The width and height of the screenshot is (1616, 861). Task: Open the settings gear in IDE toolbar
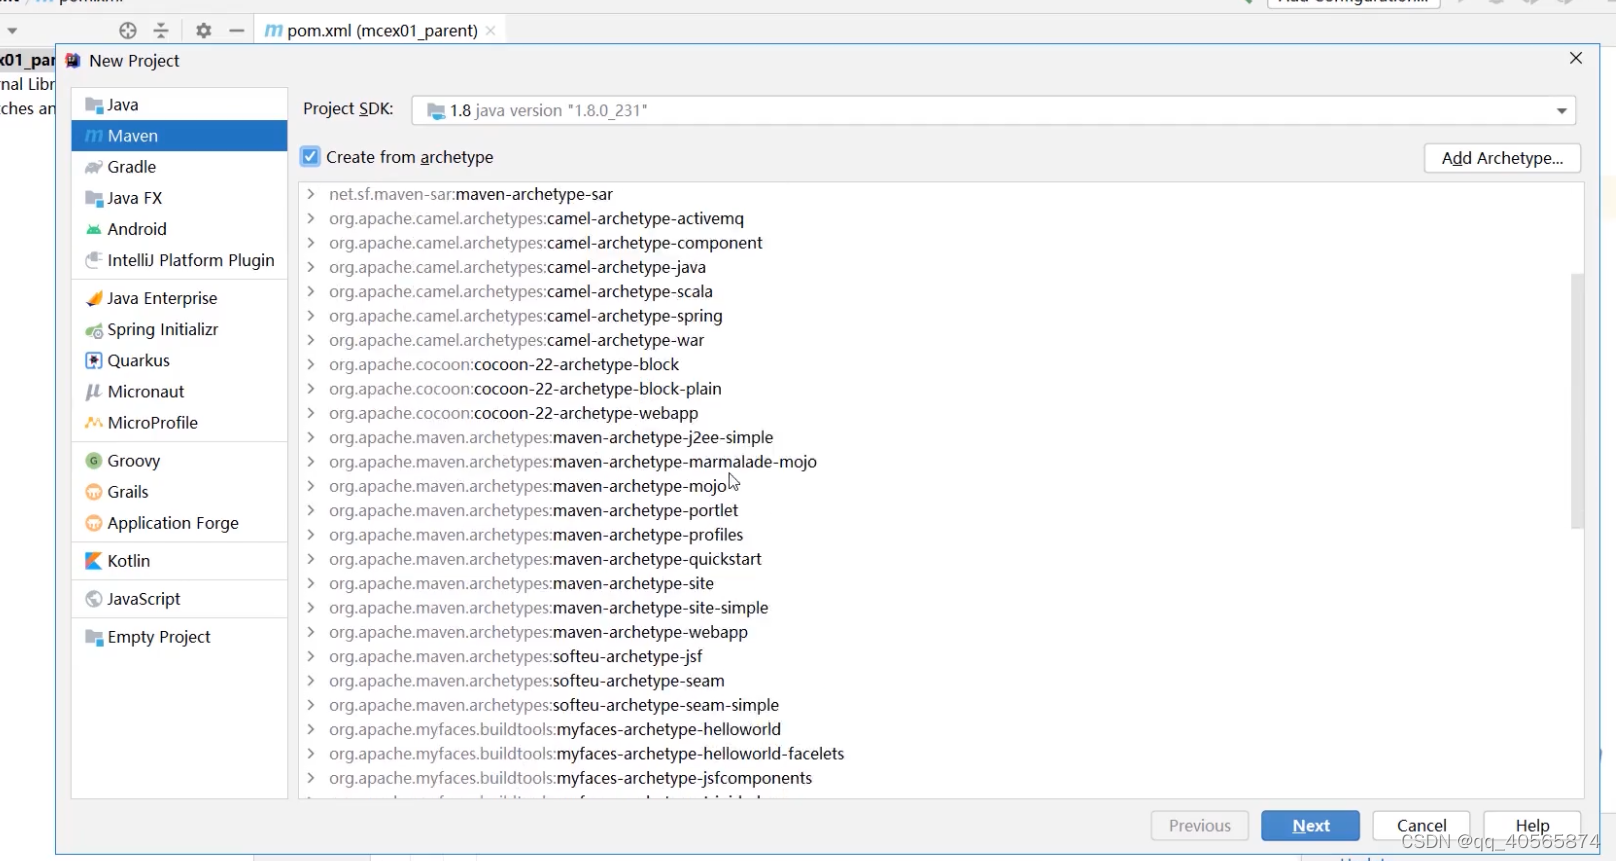204,31
